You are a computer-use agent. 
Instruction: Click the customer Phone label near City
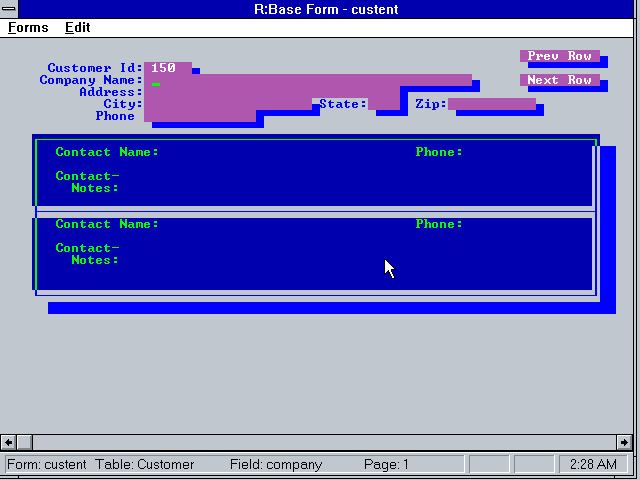pos(115,116)
